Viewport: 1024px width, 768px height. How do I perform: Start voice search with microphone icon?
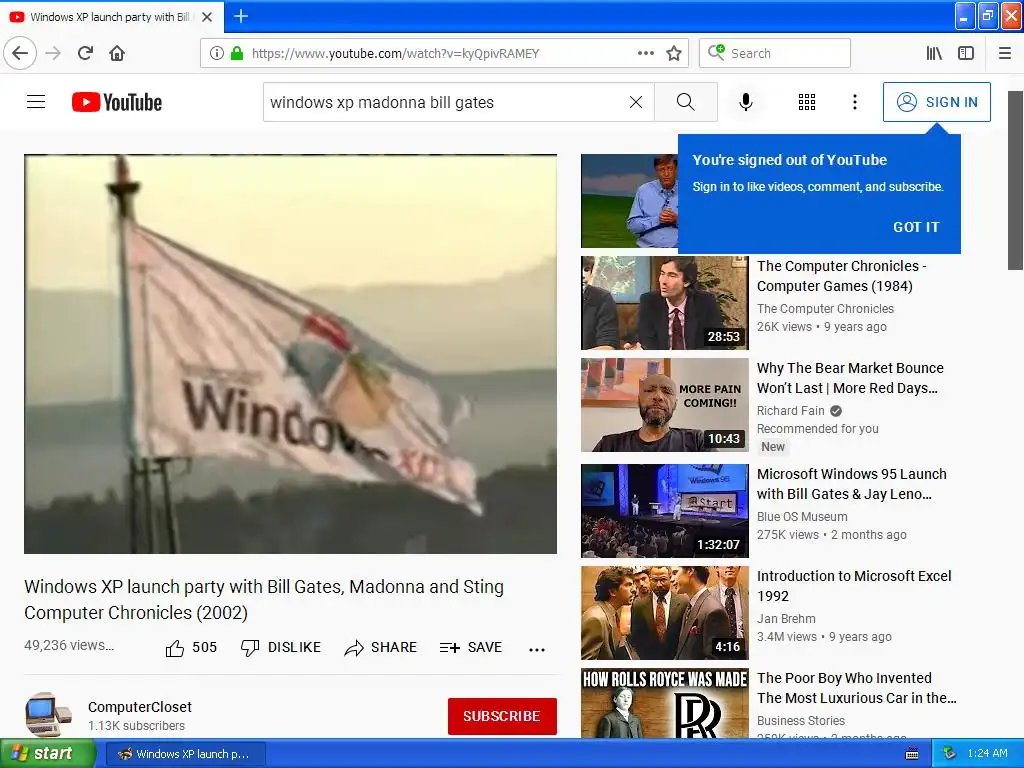click(x=745, y=102)
